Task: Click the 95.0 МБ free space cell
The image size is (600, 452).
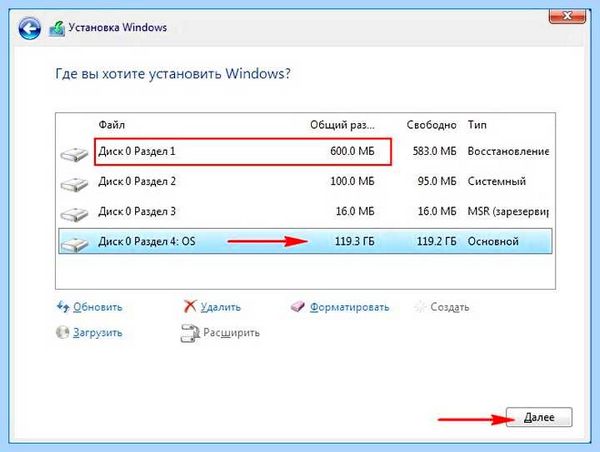Action: coord(437,181)
